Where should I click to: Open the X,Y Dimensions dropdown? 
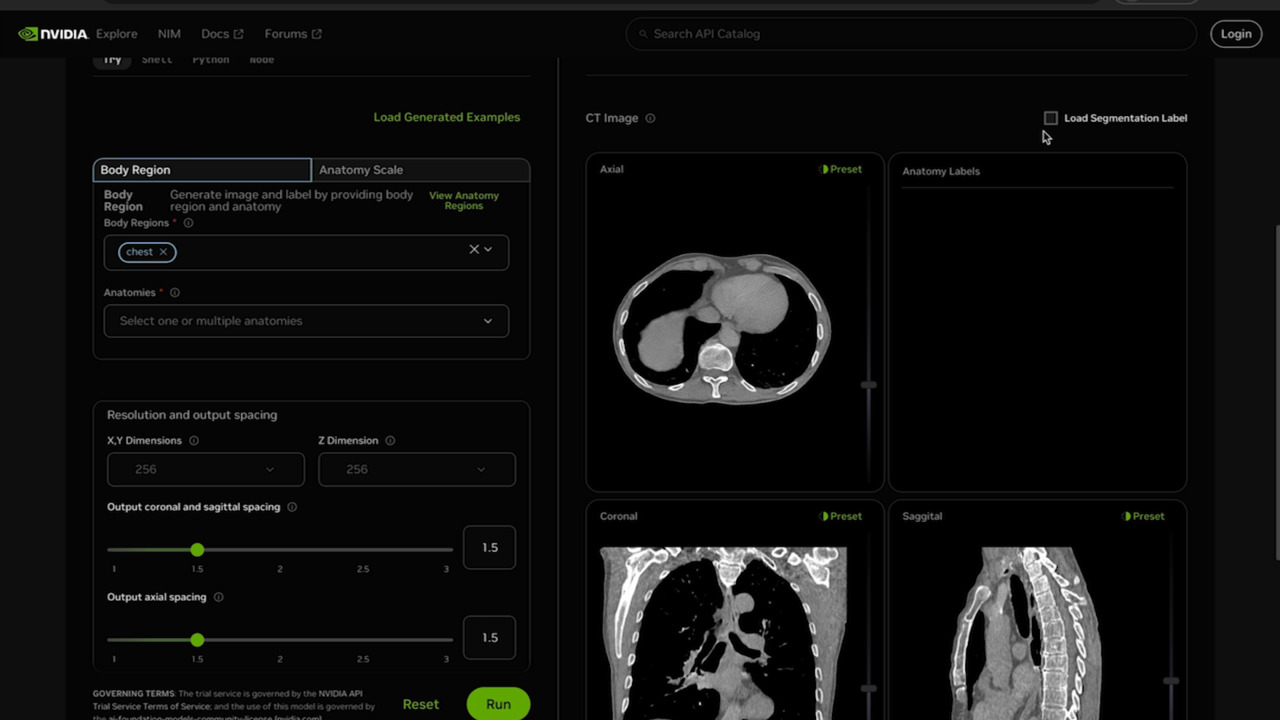pyautogui.click(x=205, y=469)
